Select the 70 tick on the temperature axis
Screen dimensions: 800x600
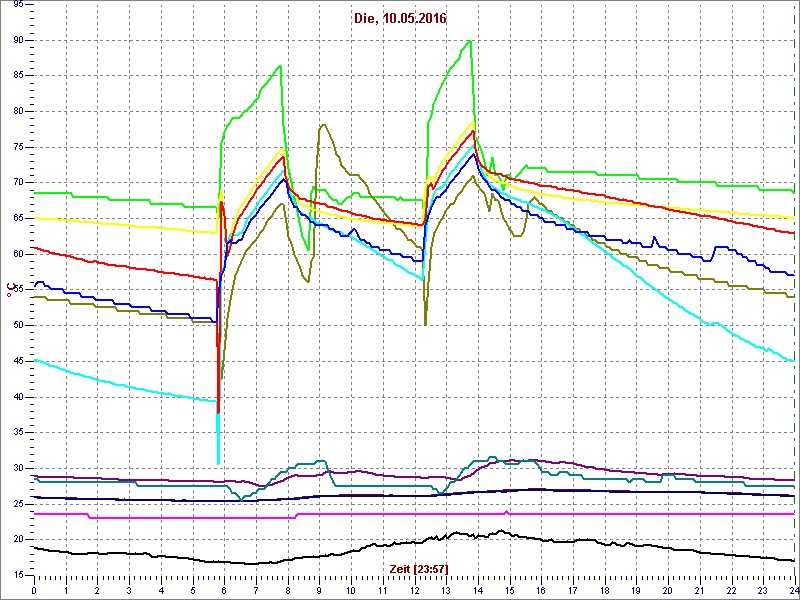coord(17,183)
